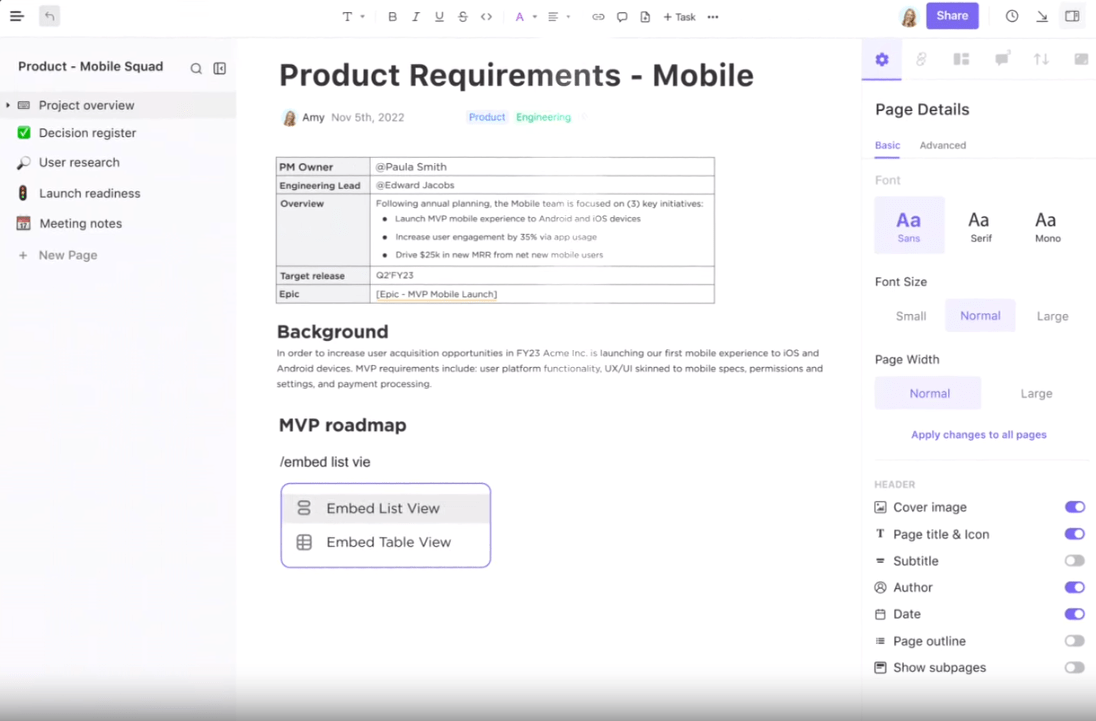The height and width of the screenshot is (721, 1096).
Task: Select the Mono font option
Action: tap(1046, 226)
